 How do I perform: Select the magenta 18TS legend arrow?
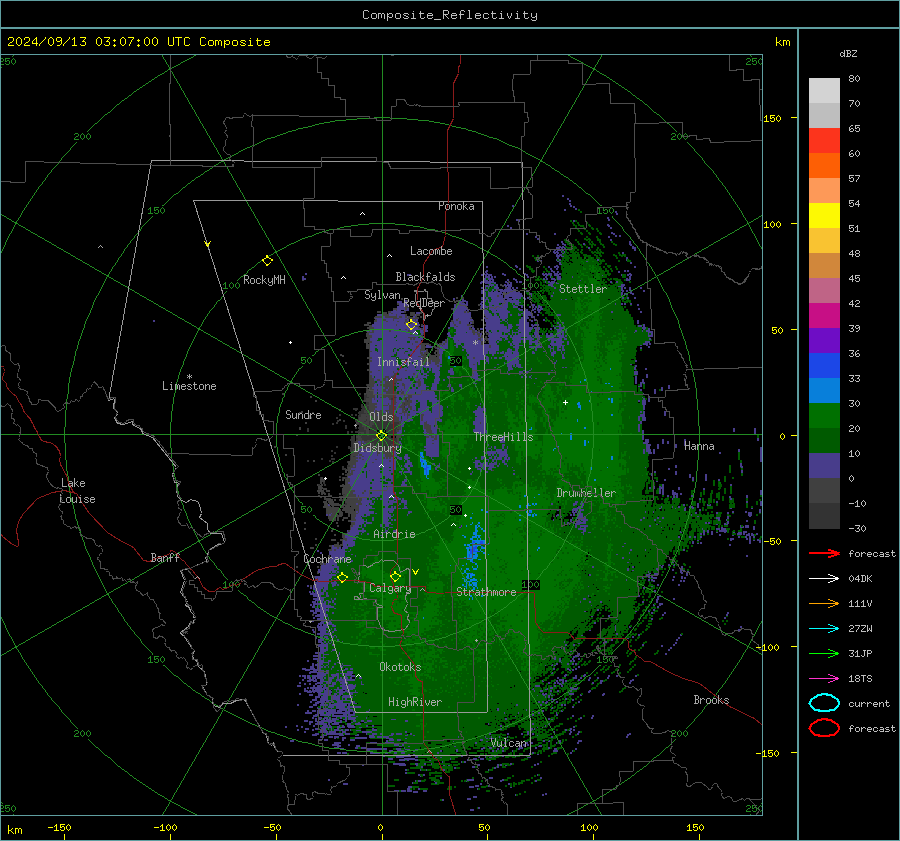[x=824, y=679]
